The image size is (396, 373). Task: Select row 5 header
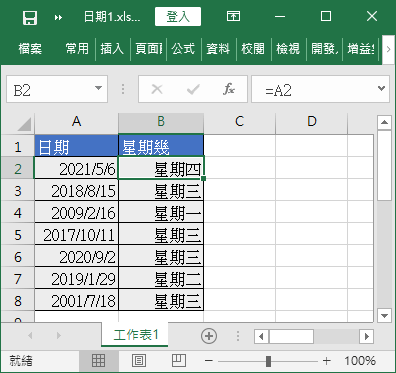17,235
